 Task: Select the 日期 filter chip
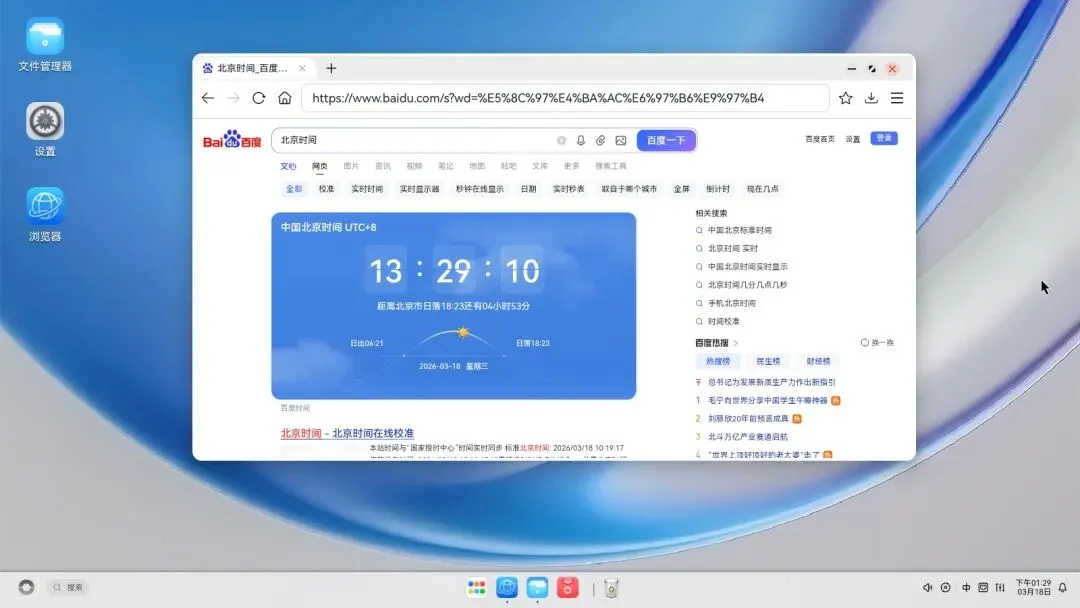pyautogui.click(x=528, y=189)
